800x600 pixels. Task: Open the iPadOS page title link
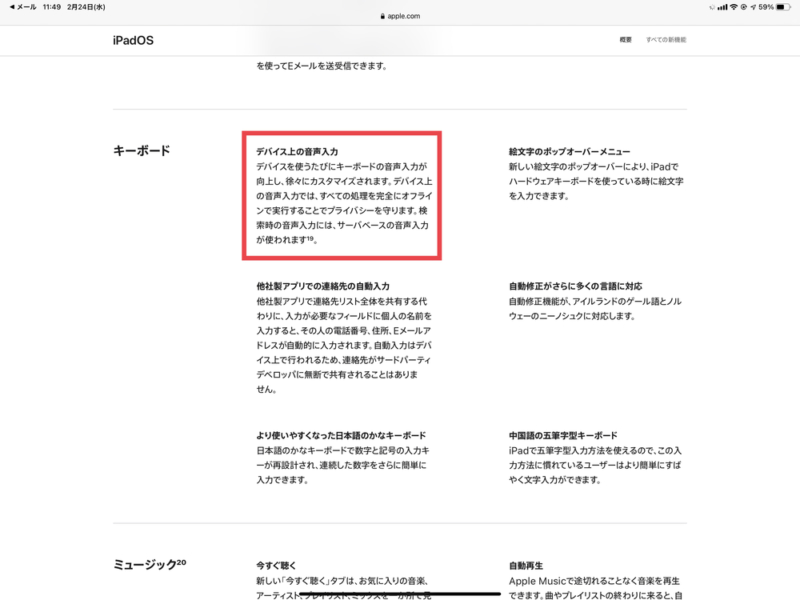(x=133, y=40)
